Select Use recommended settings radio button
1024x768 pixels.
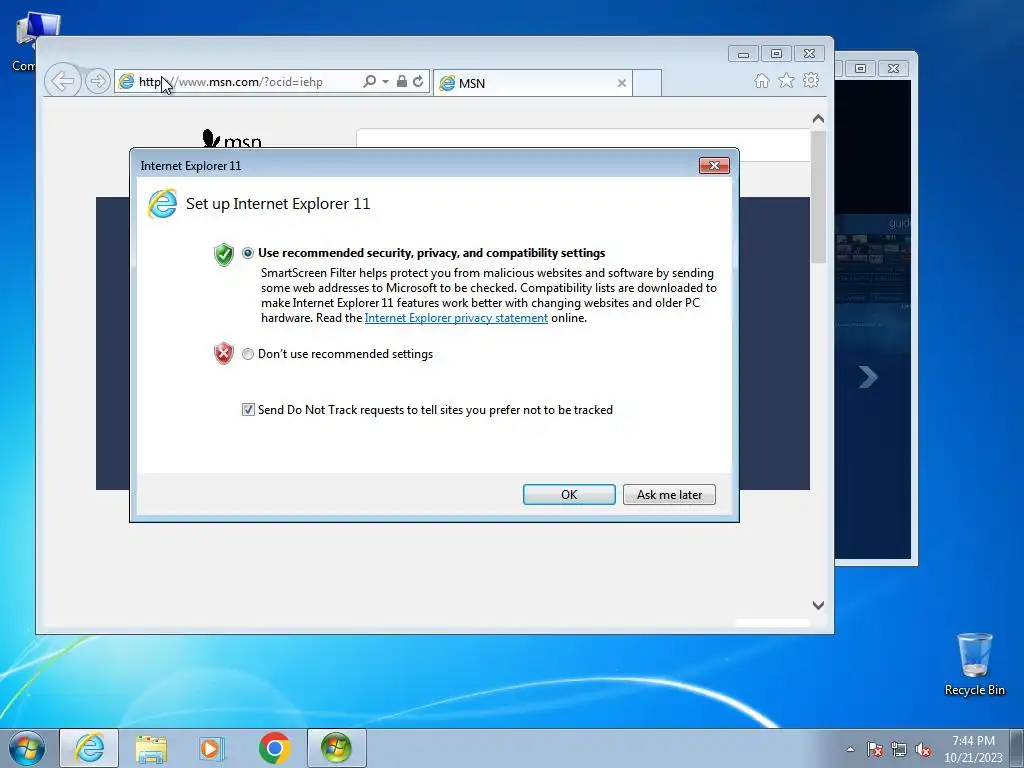pyautogui.click(x=248, y=253)
